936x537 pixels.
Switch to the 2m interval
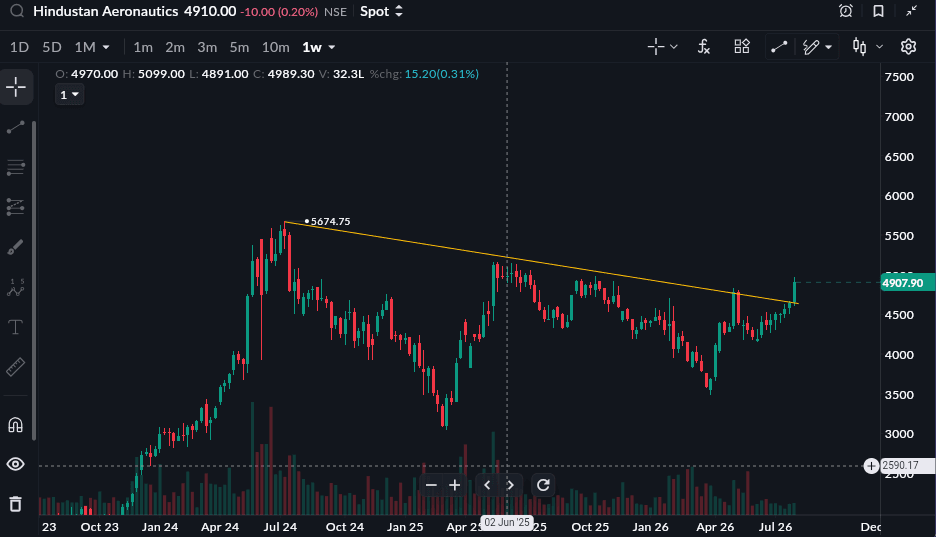[x=175, y=47]
